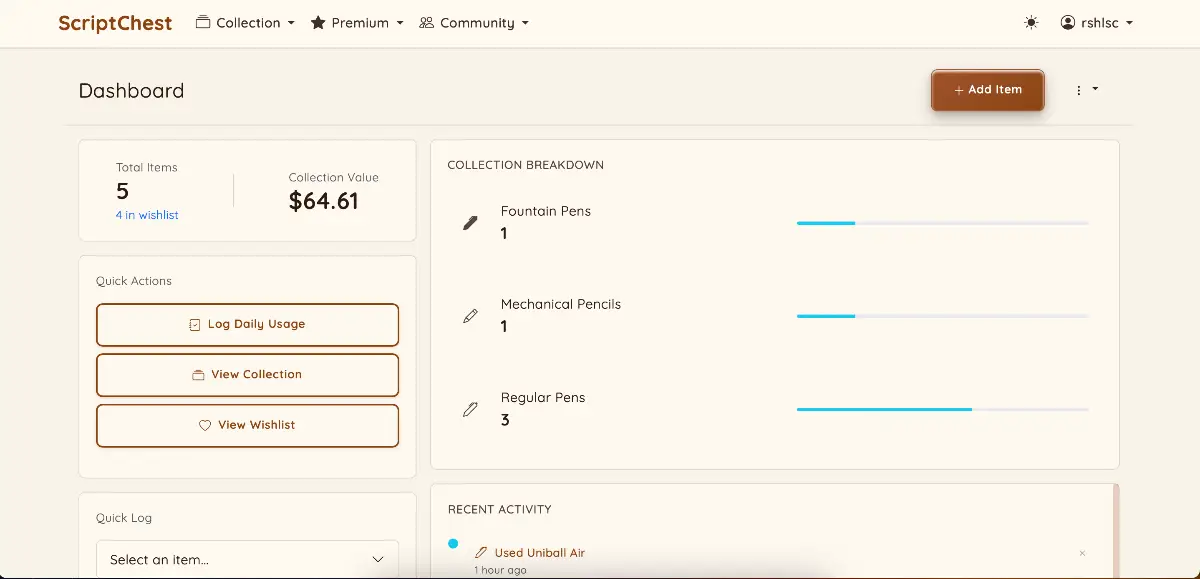Click the Log Daily Usage button

247,325
